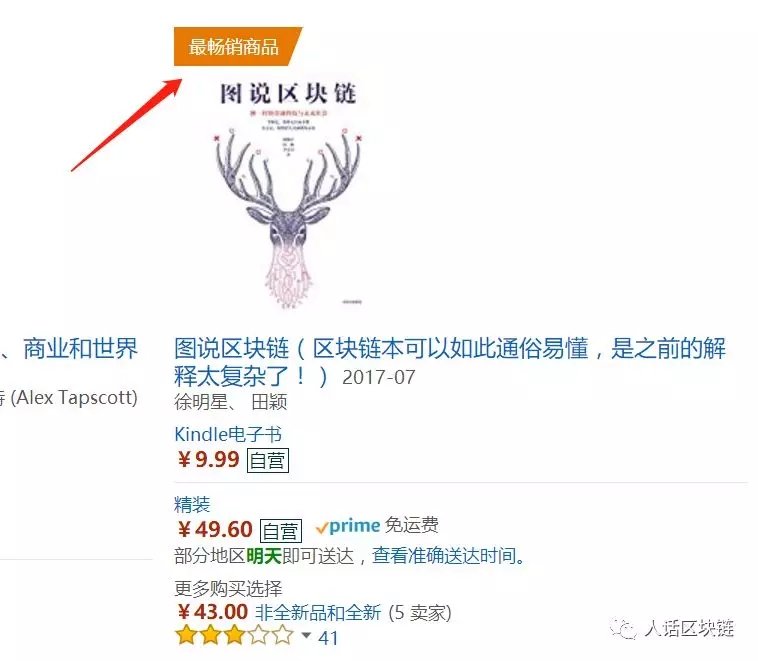Screen dimensions: 758x661
Task: Click the prime logo icon
Action: 348,526
